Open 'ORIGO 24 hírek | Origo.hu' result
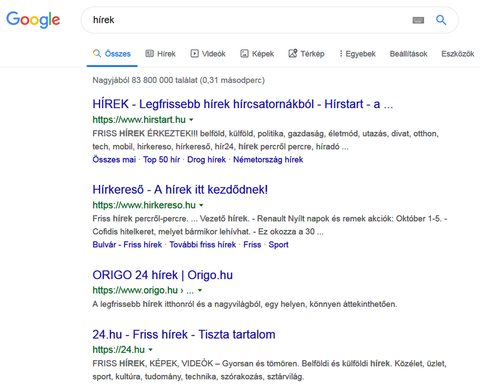 [x=163, y=275]
